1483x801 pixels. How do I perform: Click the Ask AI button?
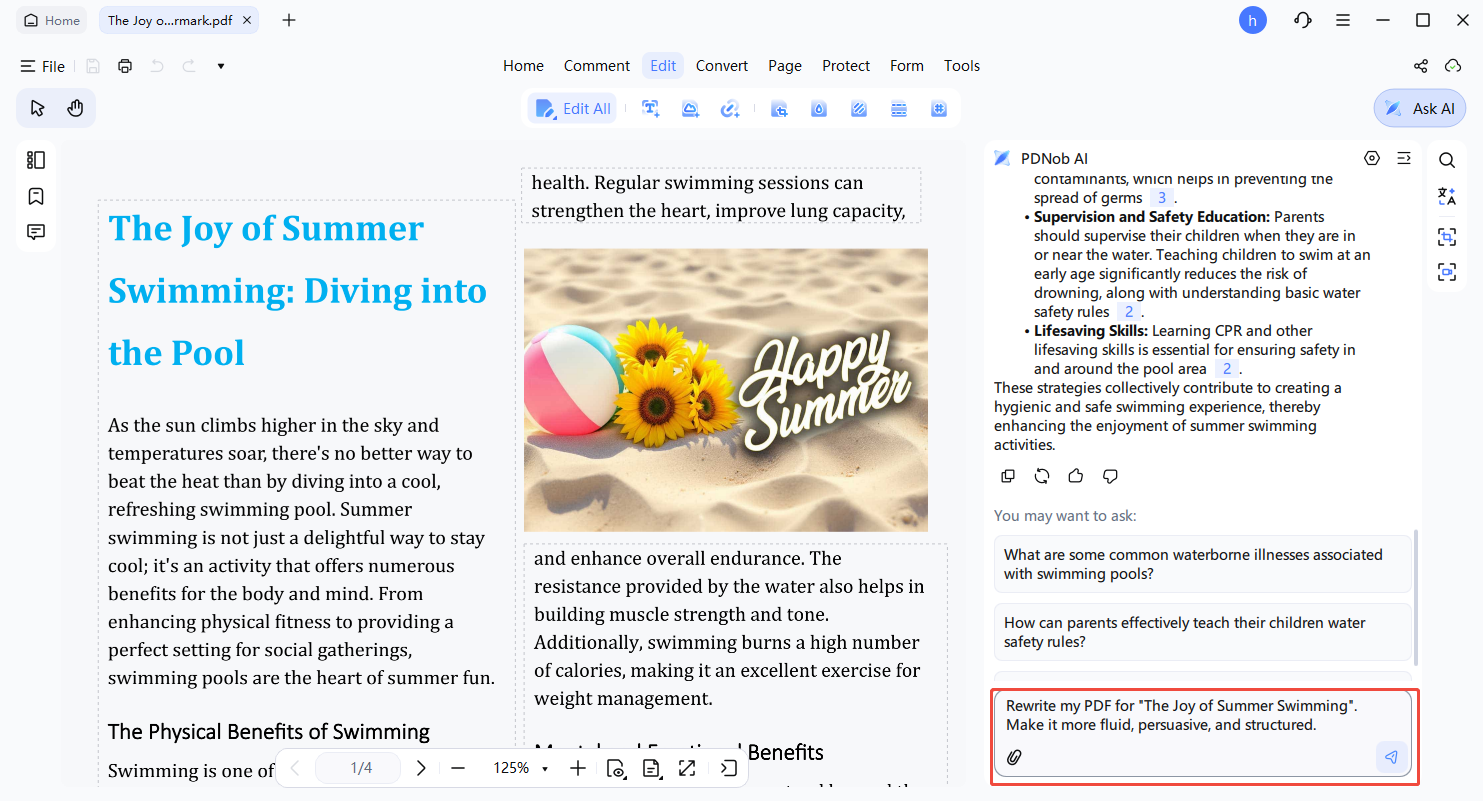click(1419, 108)
